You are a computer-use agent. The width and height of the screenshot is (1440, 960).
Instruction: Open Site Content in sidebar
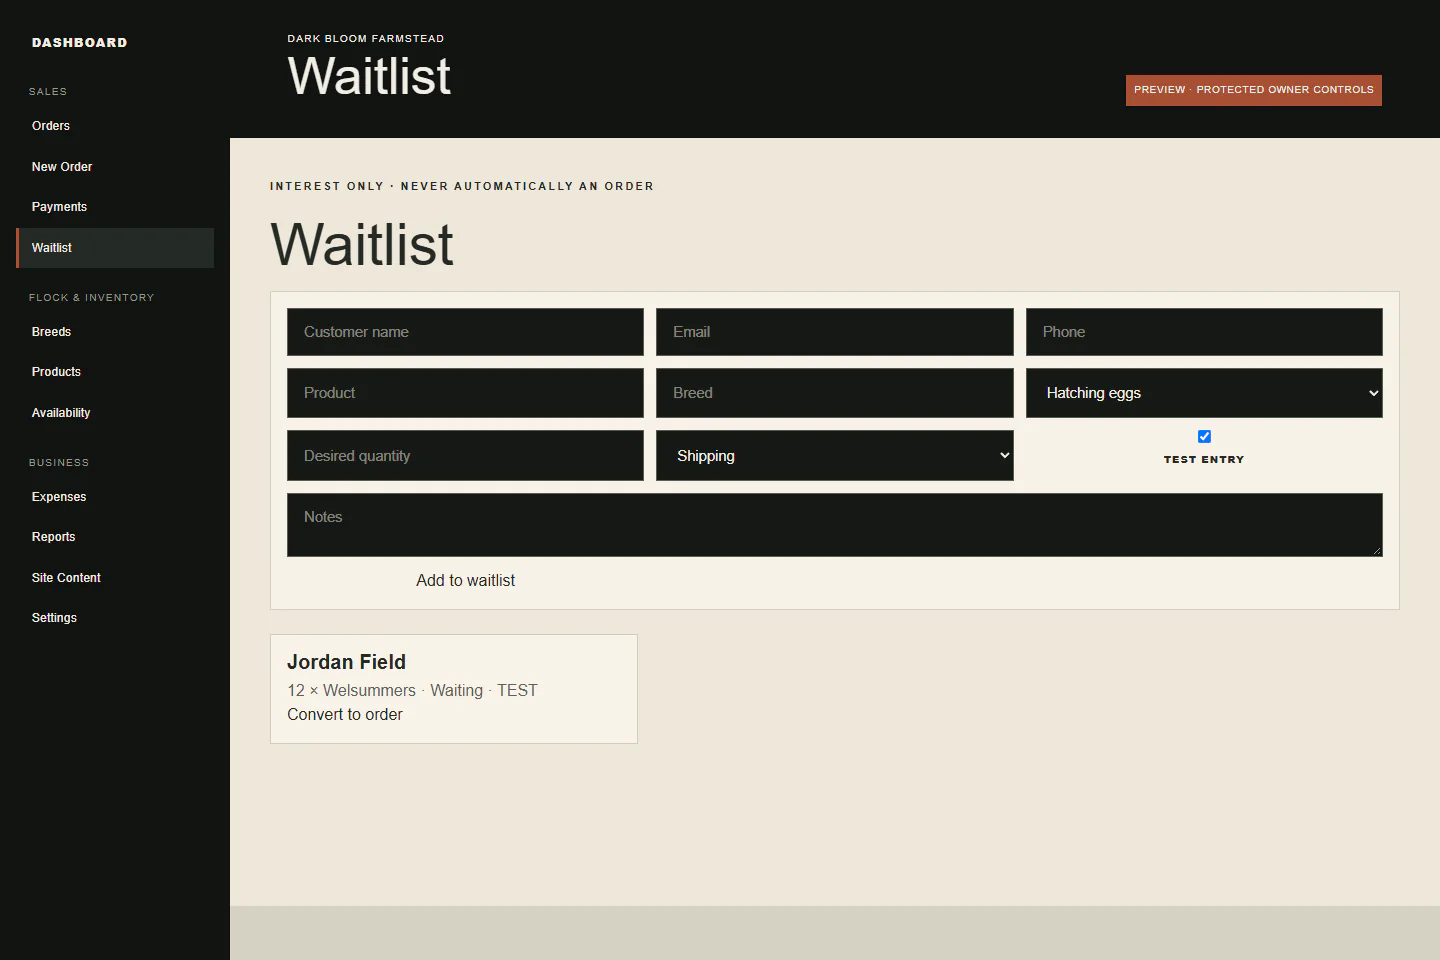pos(115,578)
